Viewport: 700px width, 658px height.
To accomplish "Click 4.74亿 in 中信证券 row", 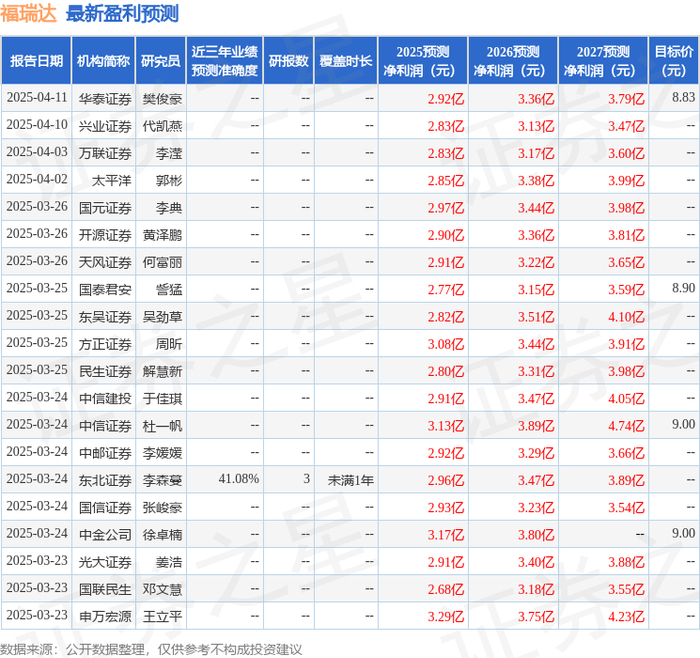I will pyautogui.click(x=626, y=425).
